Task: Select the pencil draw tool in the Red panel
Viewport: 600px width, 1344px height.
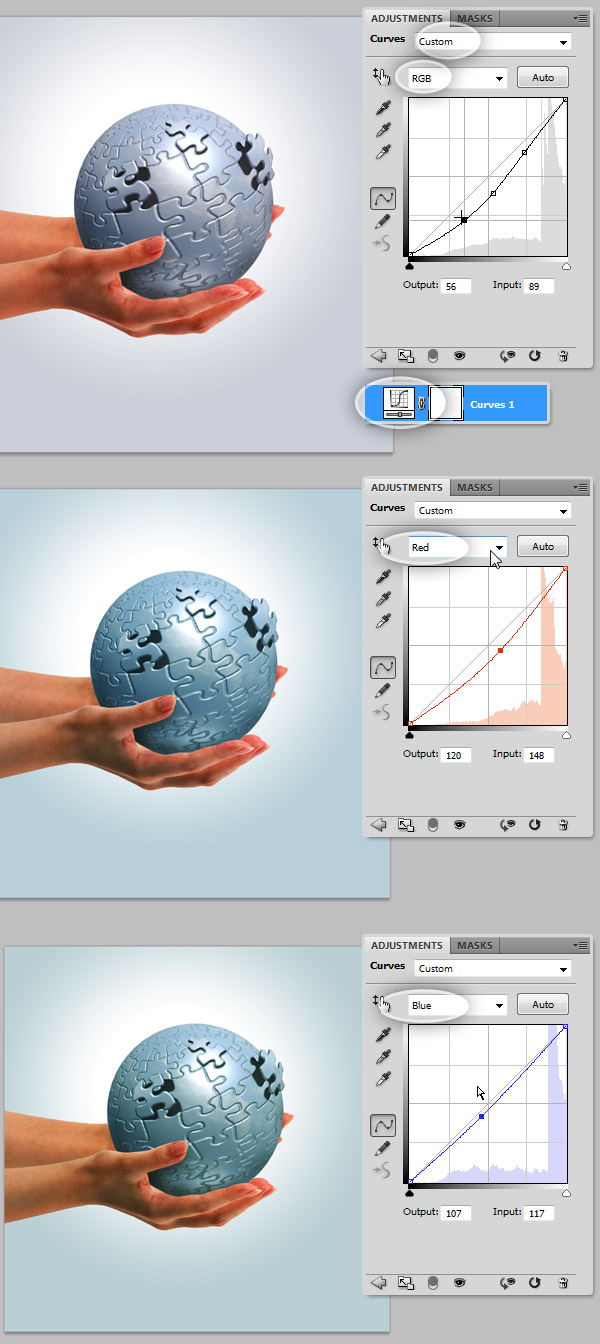Action: pyautogui.click(x=383, y=689)
